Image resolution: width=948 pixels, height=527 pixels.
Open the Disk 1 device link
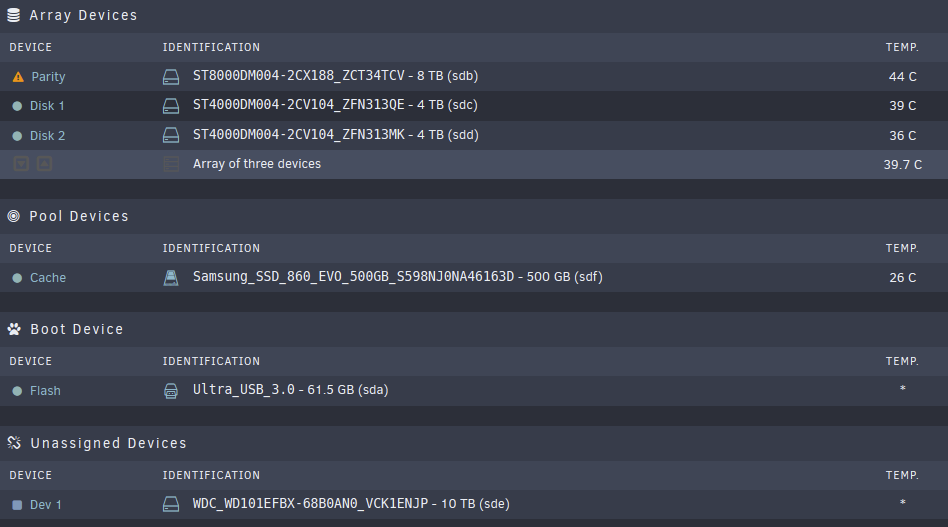pos(47,106)
